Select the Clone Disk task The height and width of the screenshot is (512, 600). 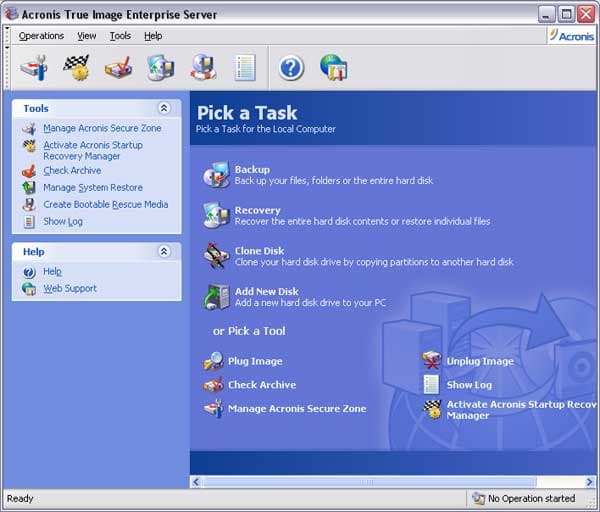259,251
